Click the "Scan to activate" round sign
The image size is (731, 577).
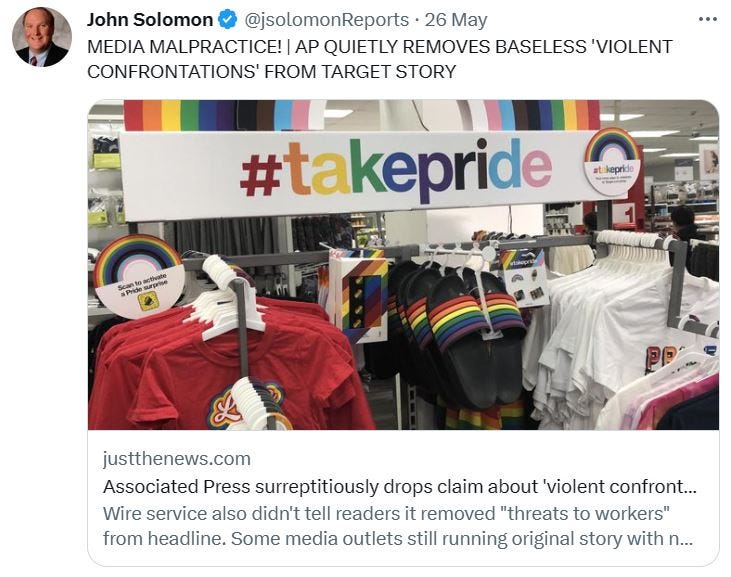[139, 276]
